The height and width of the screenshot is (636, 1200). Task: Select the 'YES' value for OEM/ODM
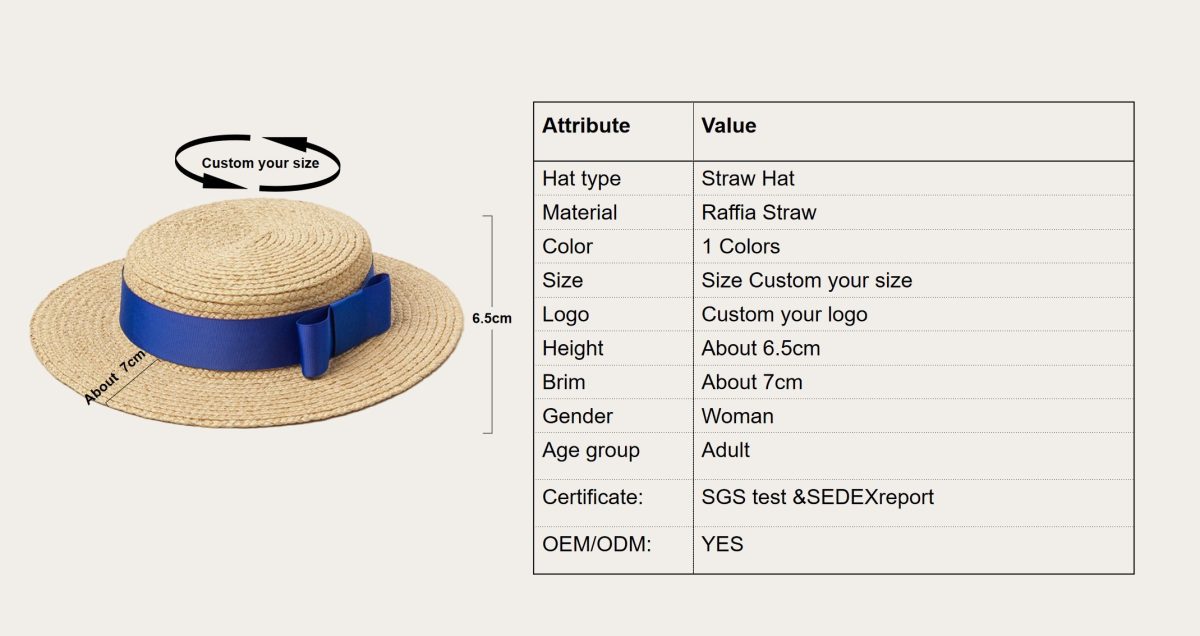point(722,545)
